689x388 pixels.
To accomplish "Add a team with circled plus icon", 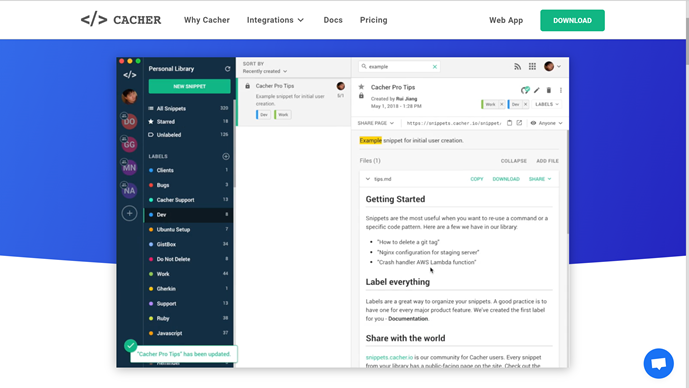I will click(129, 214).
